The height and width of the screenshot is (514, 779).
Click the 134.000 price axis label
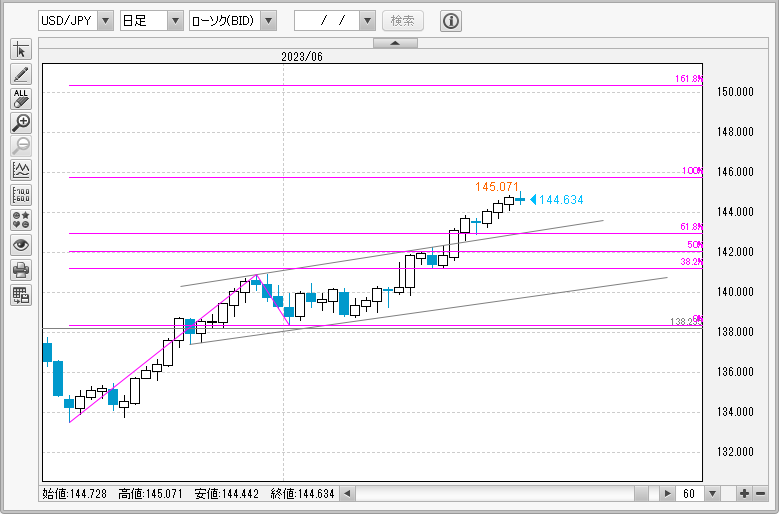pos(735,412)
